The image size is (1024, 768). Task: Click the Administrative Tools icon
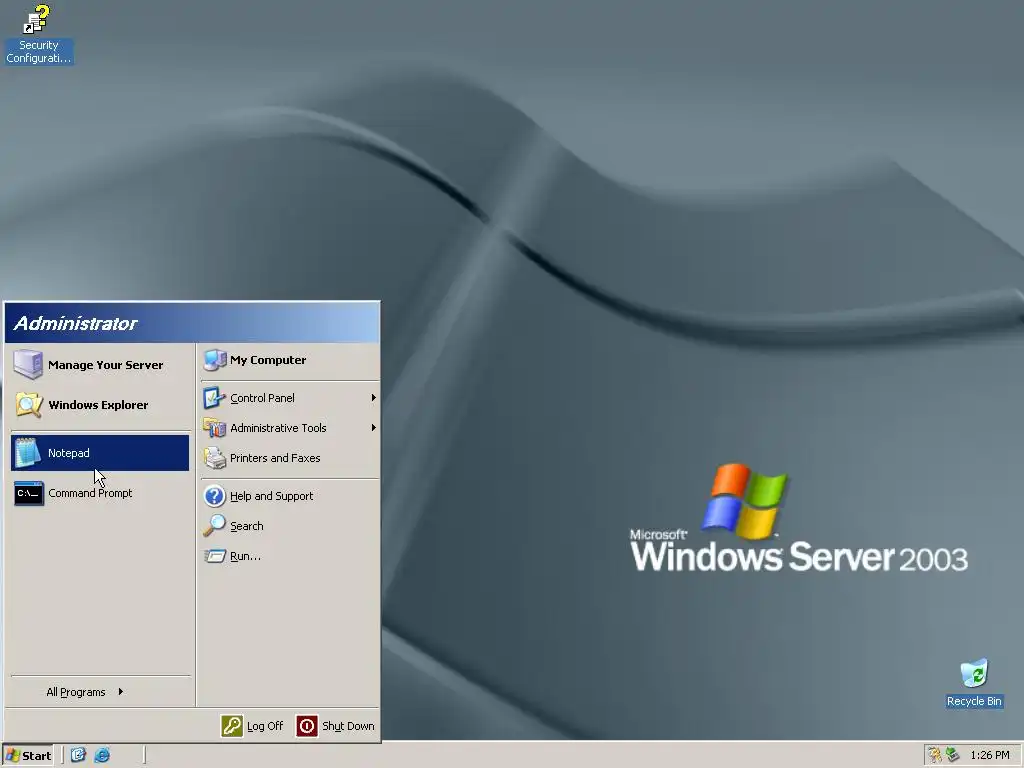pyautogui.click(x=214, y=428)
